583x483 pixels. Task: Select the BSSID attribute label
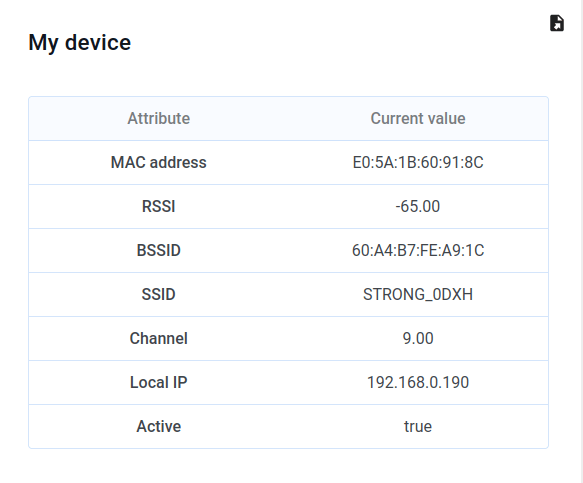[159, 250]
